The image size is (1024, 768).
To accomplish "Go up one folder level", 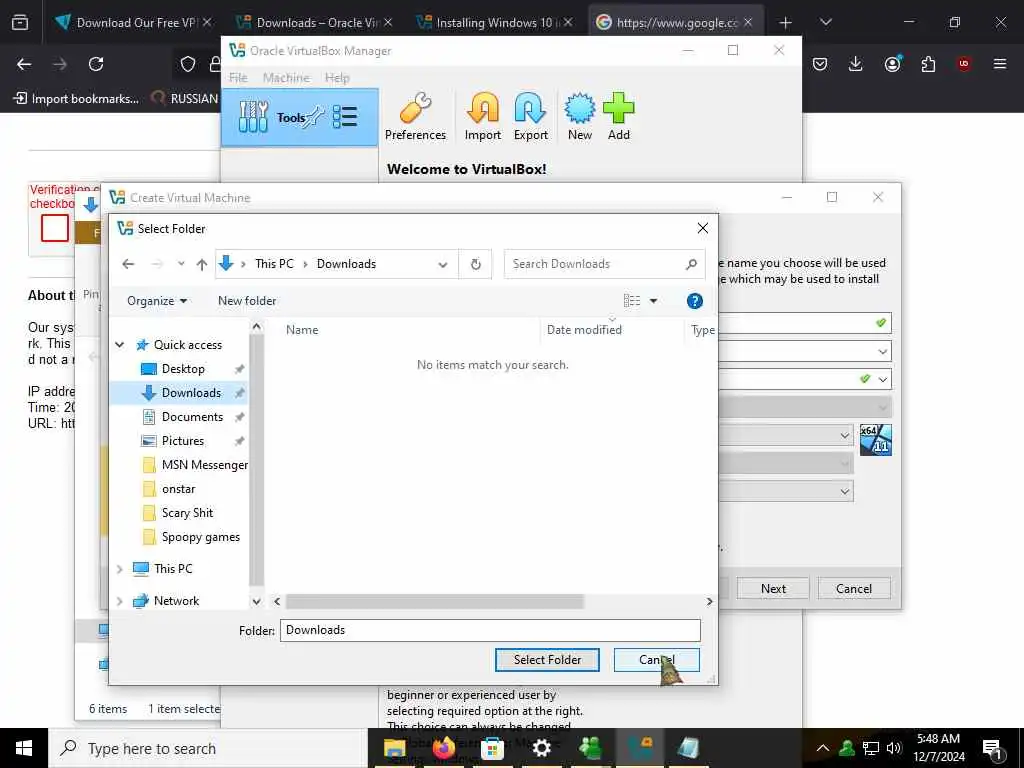I will pos(202,264).
